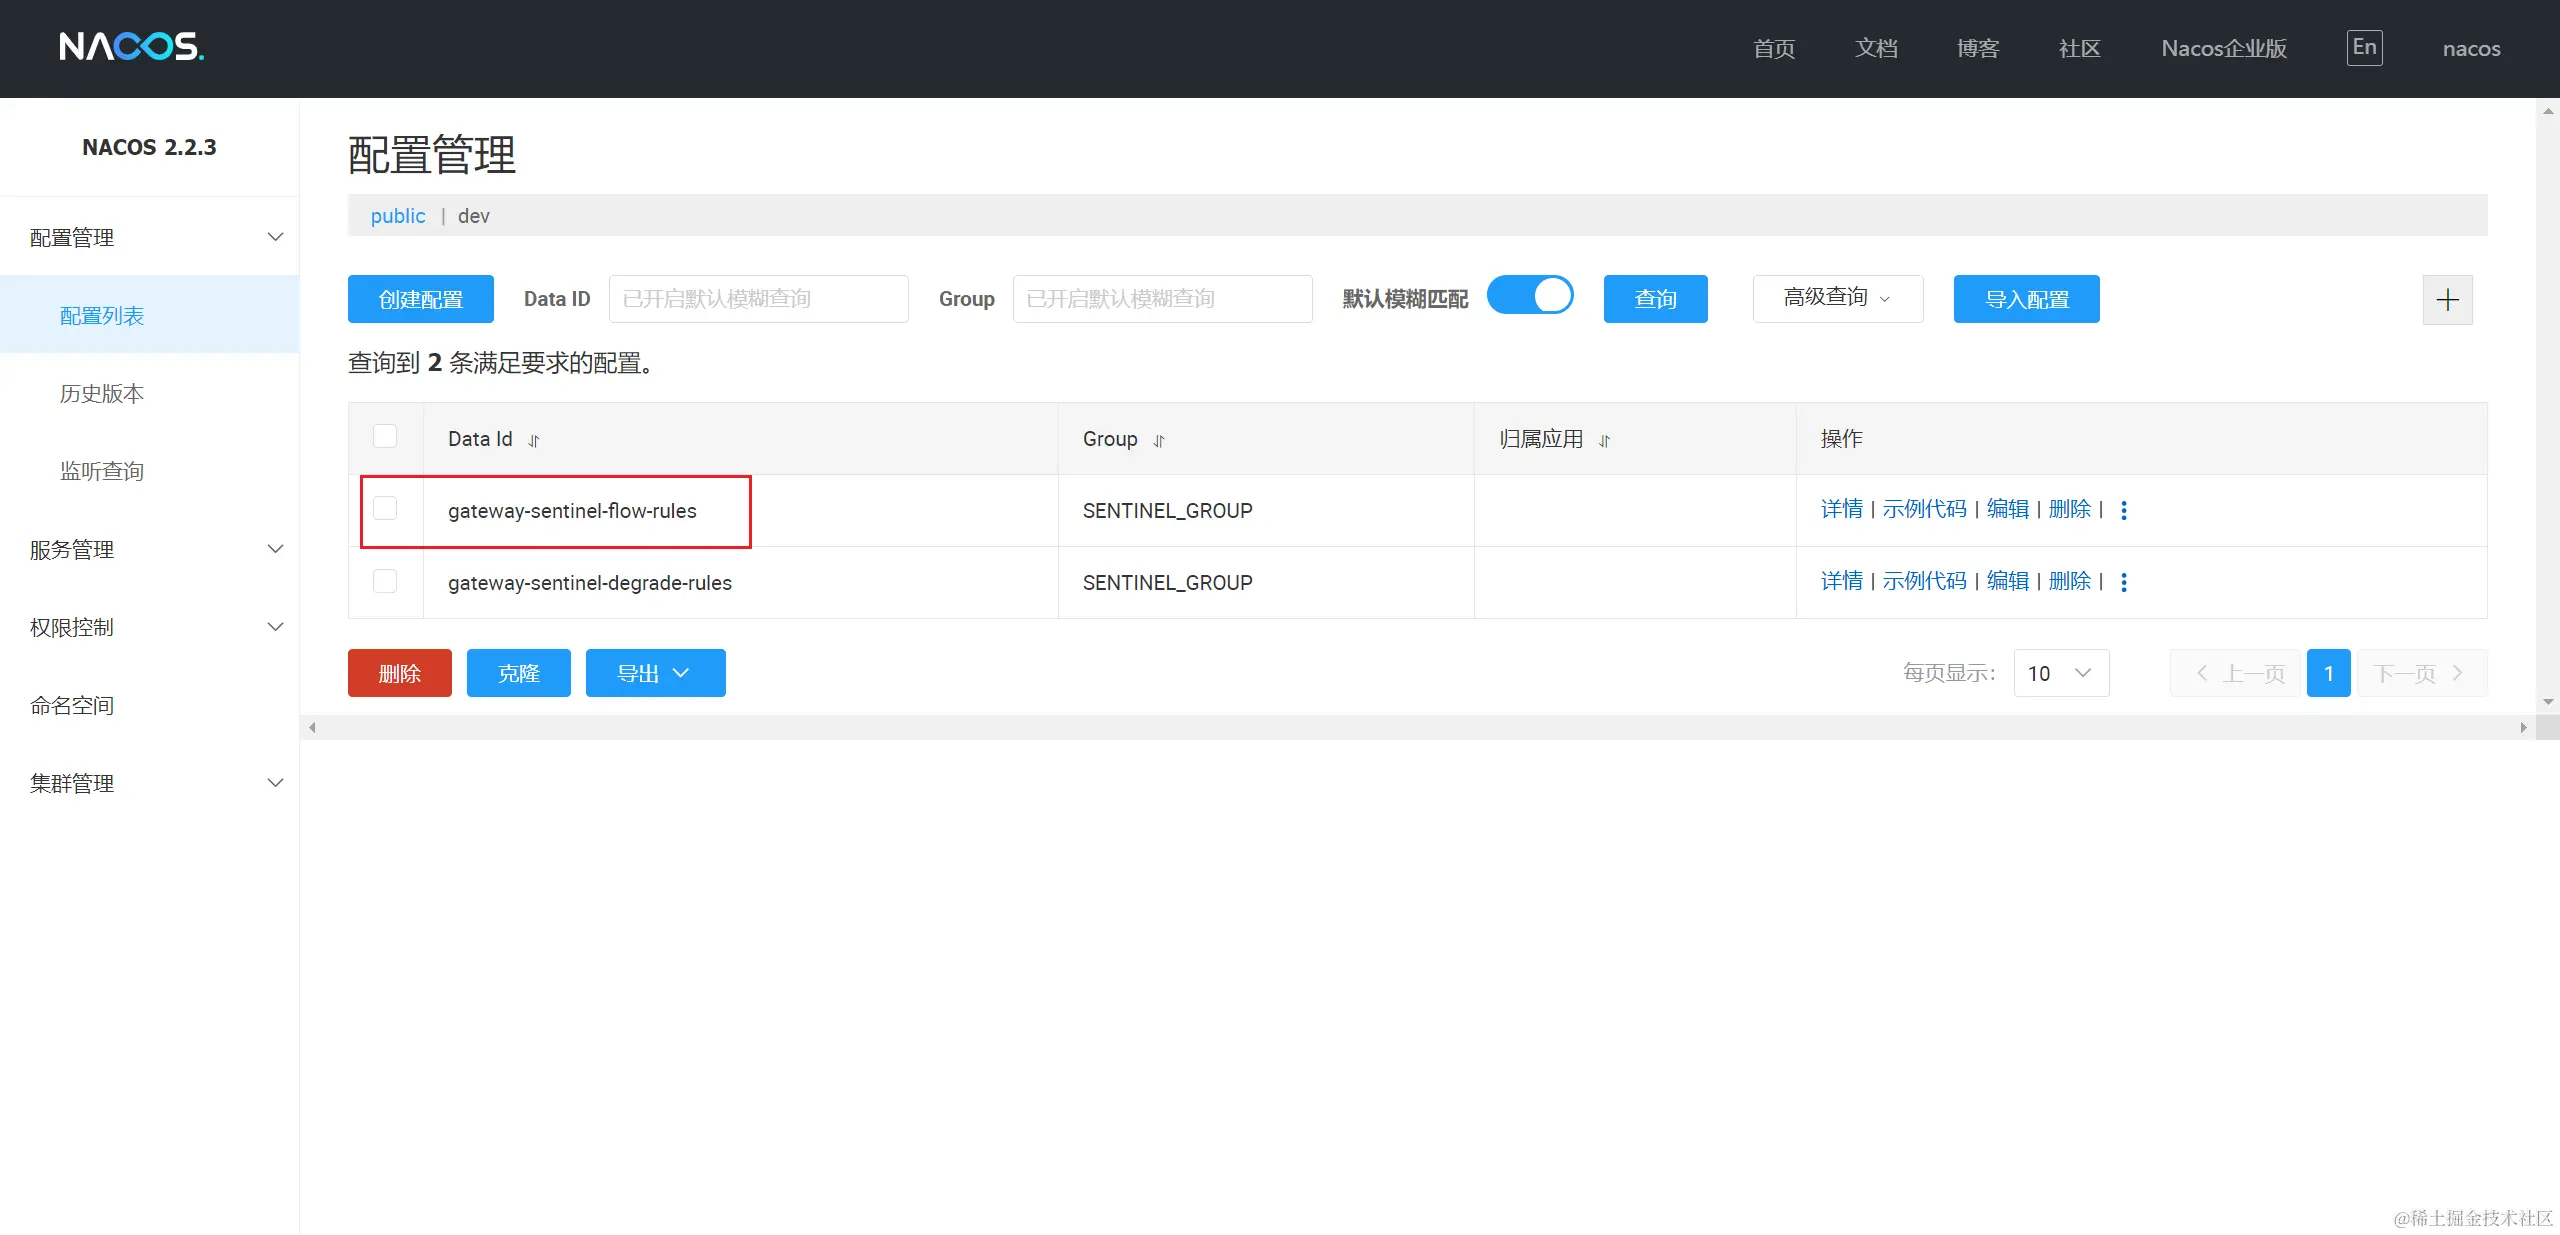Check the gateway-sentinel-flow-rules row checkbox
The width and height of the screenshot is (2560, 1235).
coord(385,509)
